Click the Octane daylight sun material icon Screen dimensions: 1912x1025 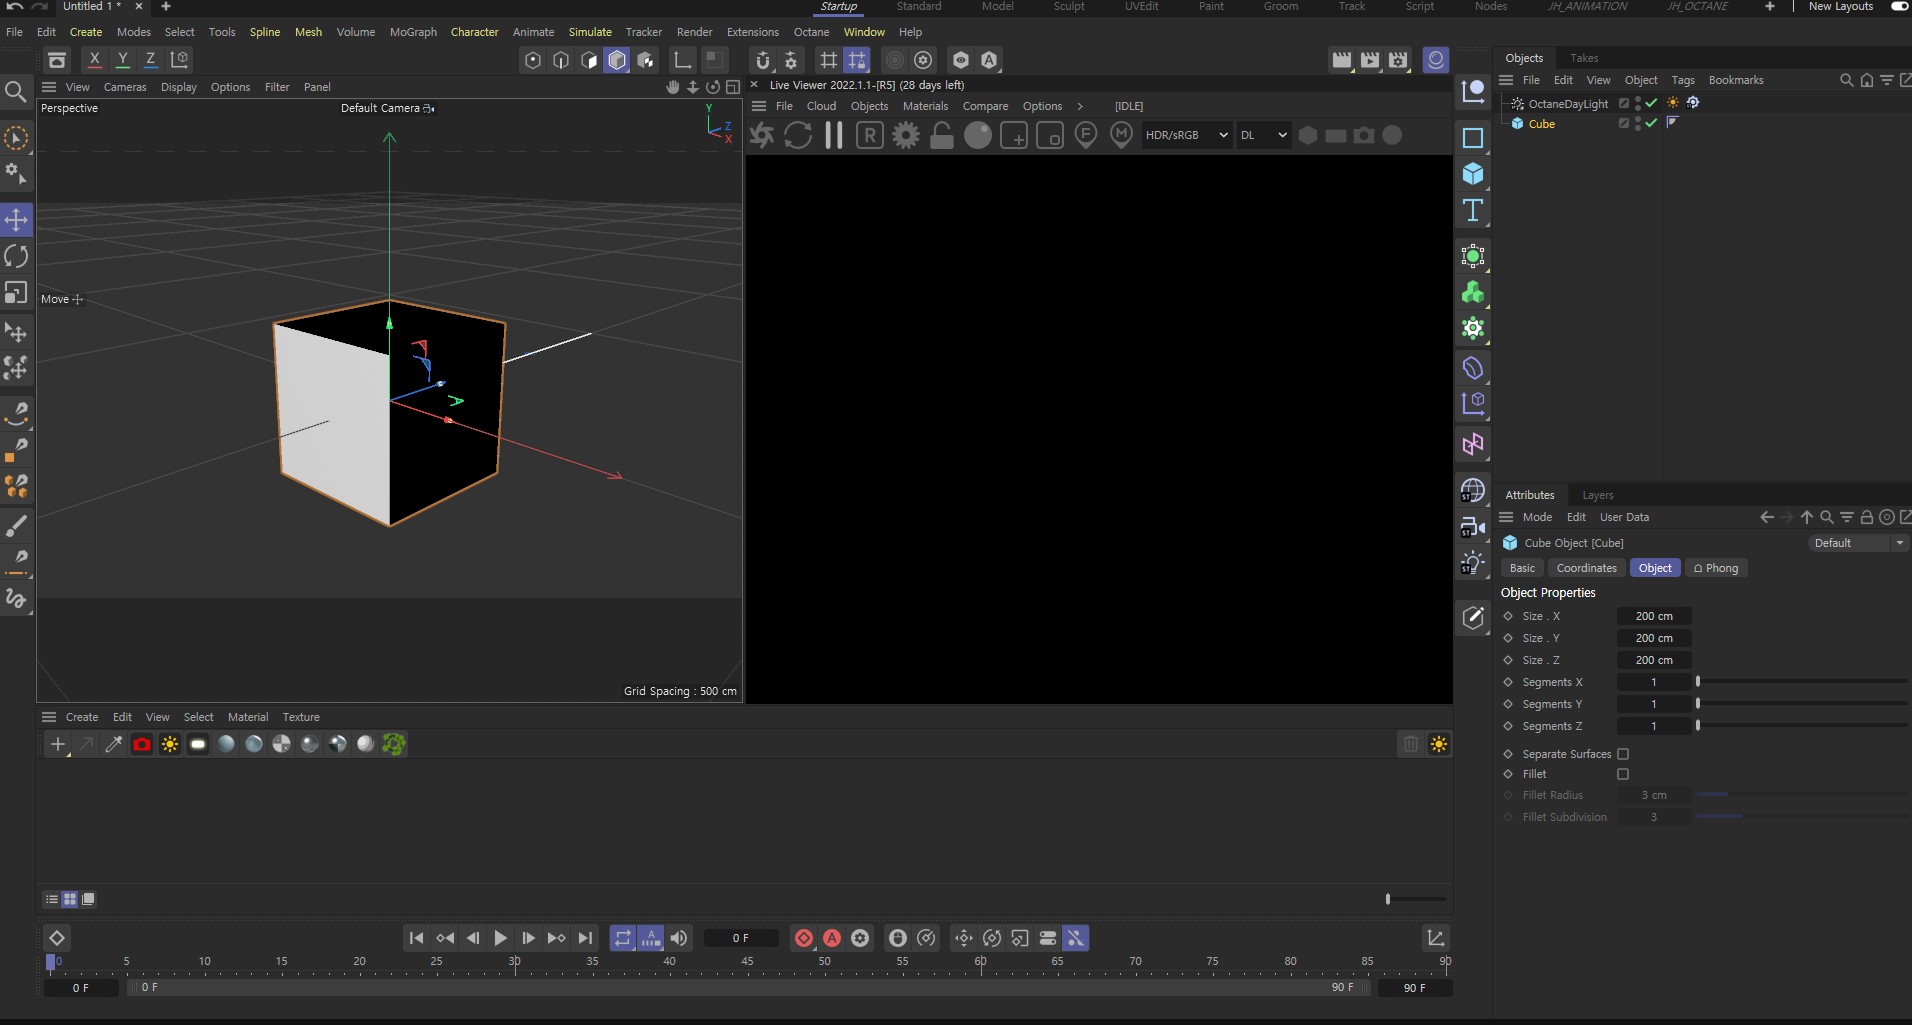tap(170, 744)
